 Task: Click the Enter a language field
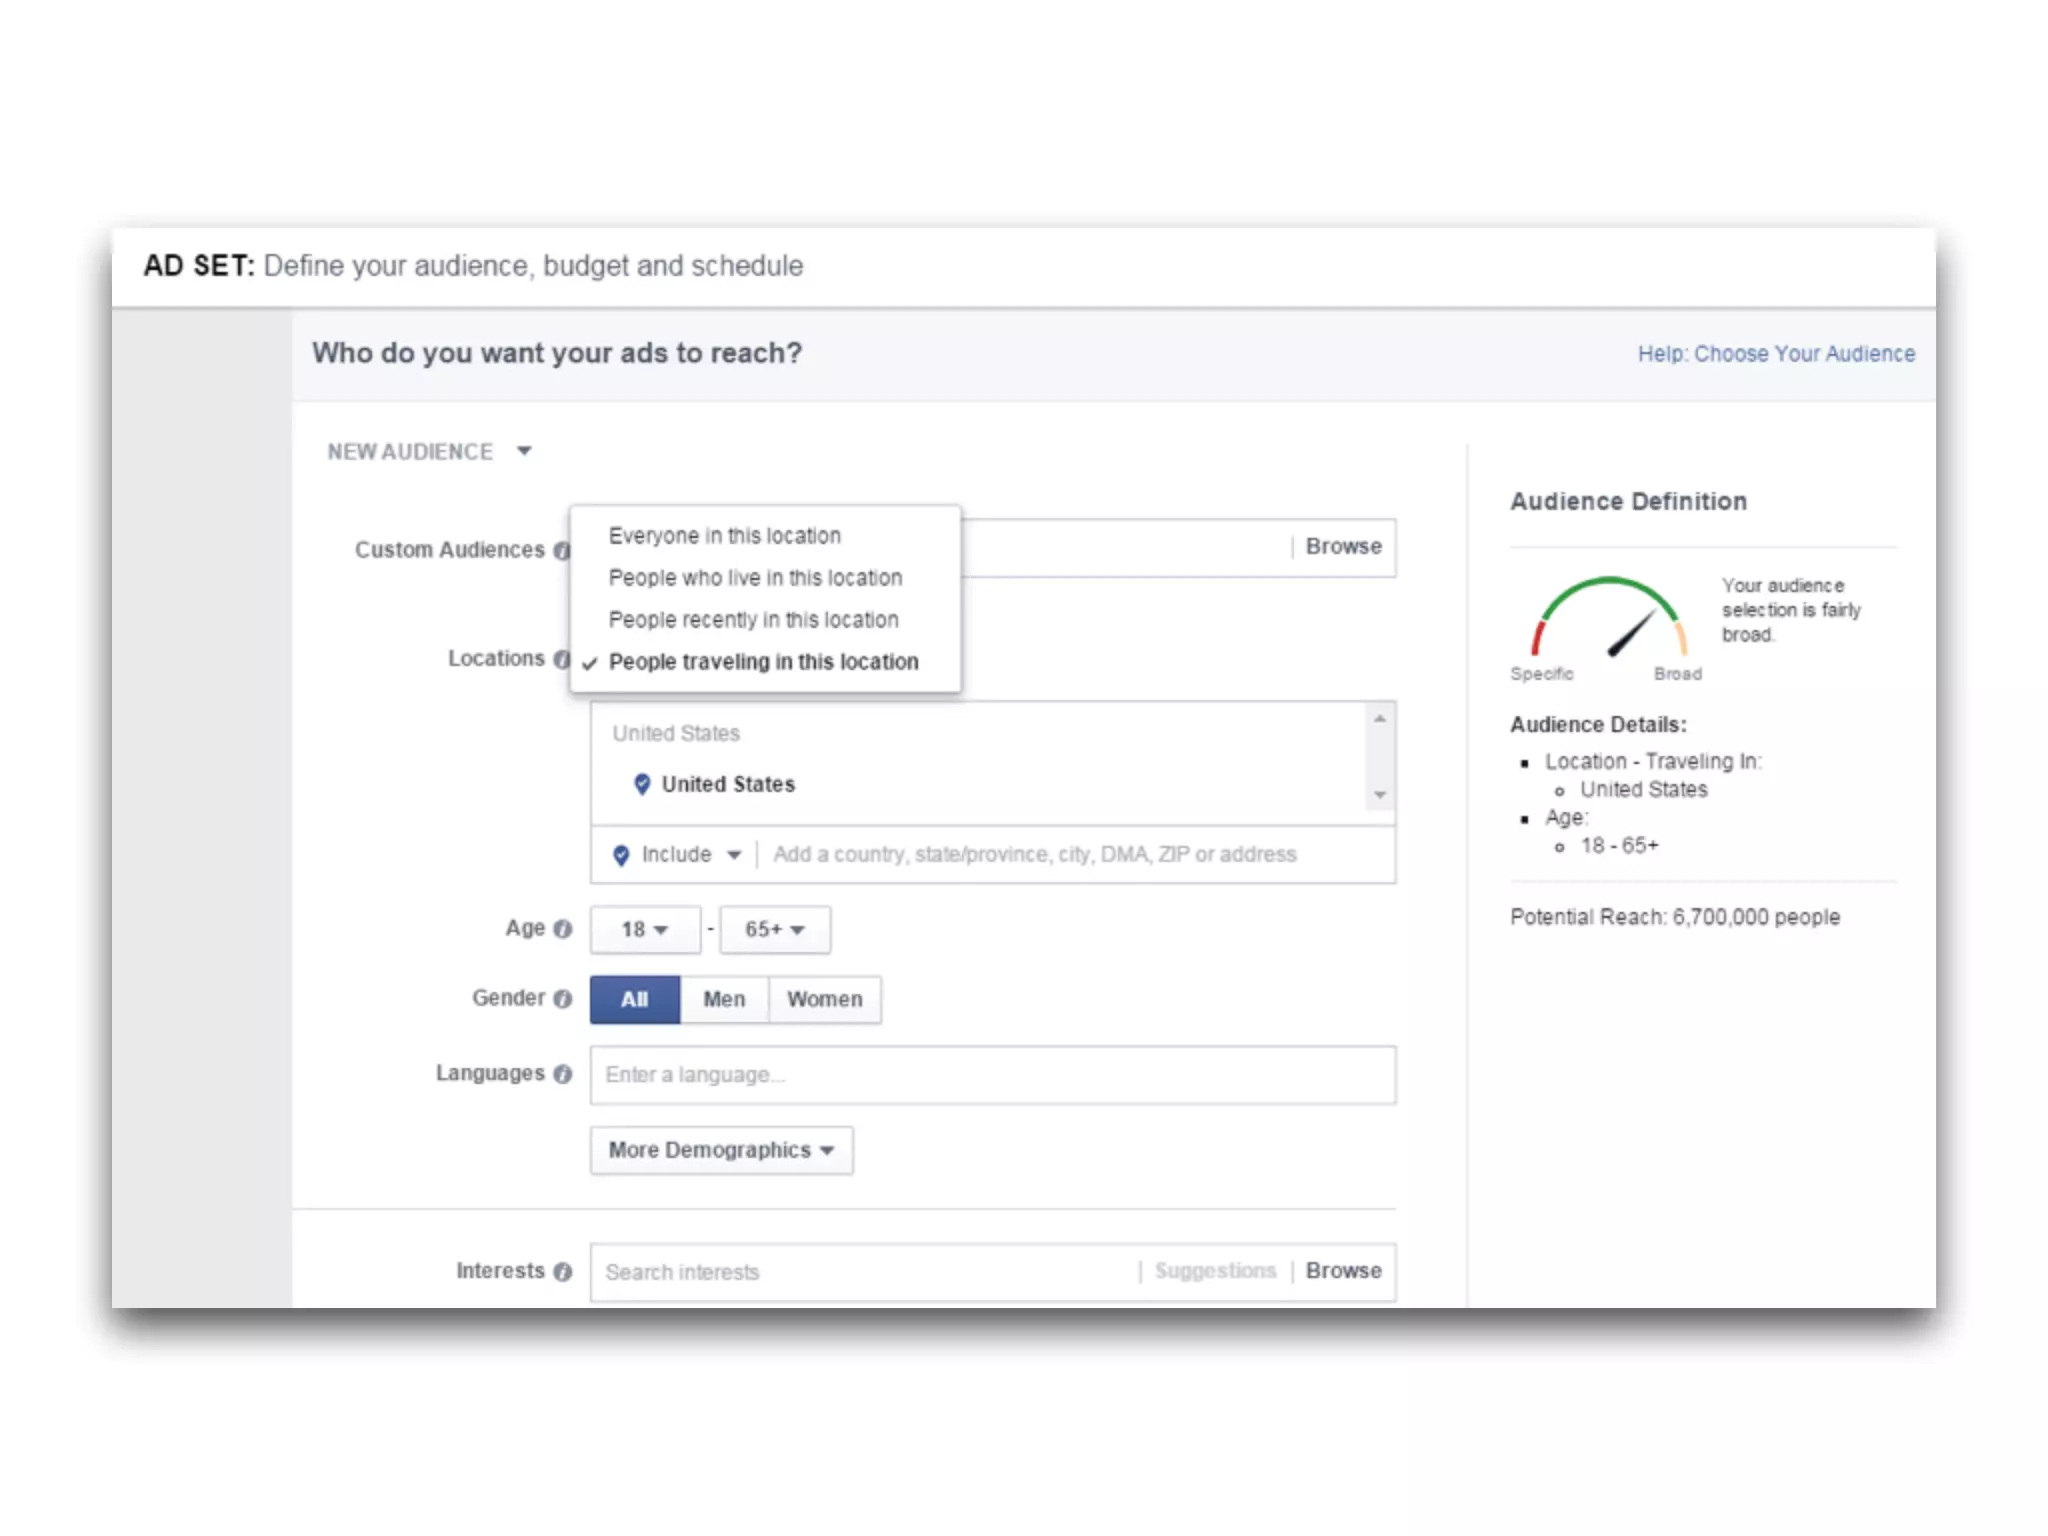click(x=992, y=1075)
